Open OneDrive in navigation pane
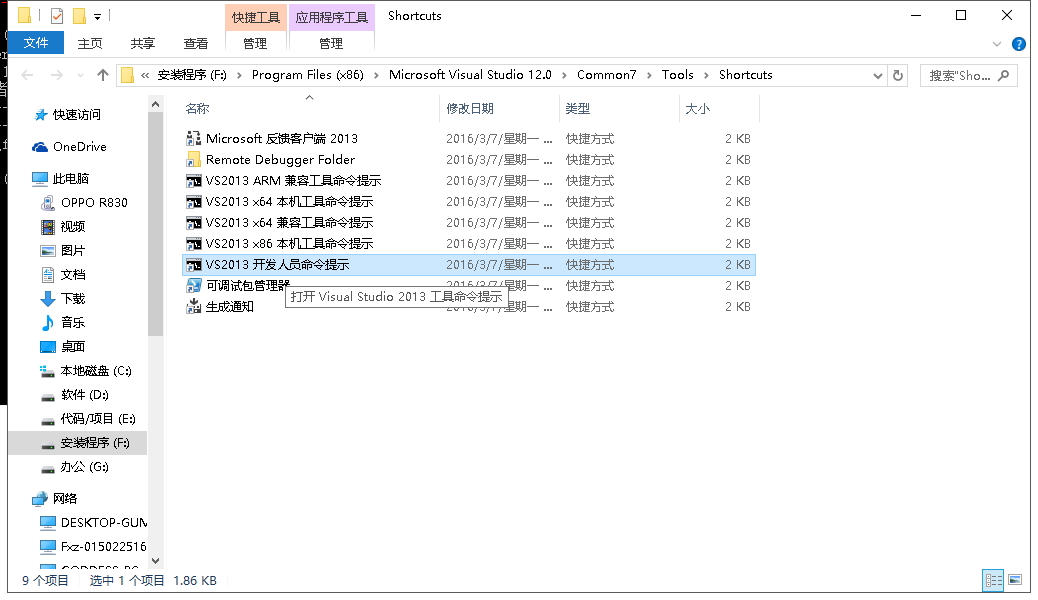The image size is (1038, 600). 79,147
